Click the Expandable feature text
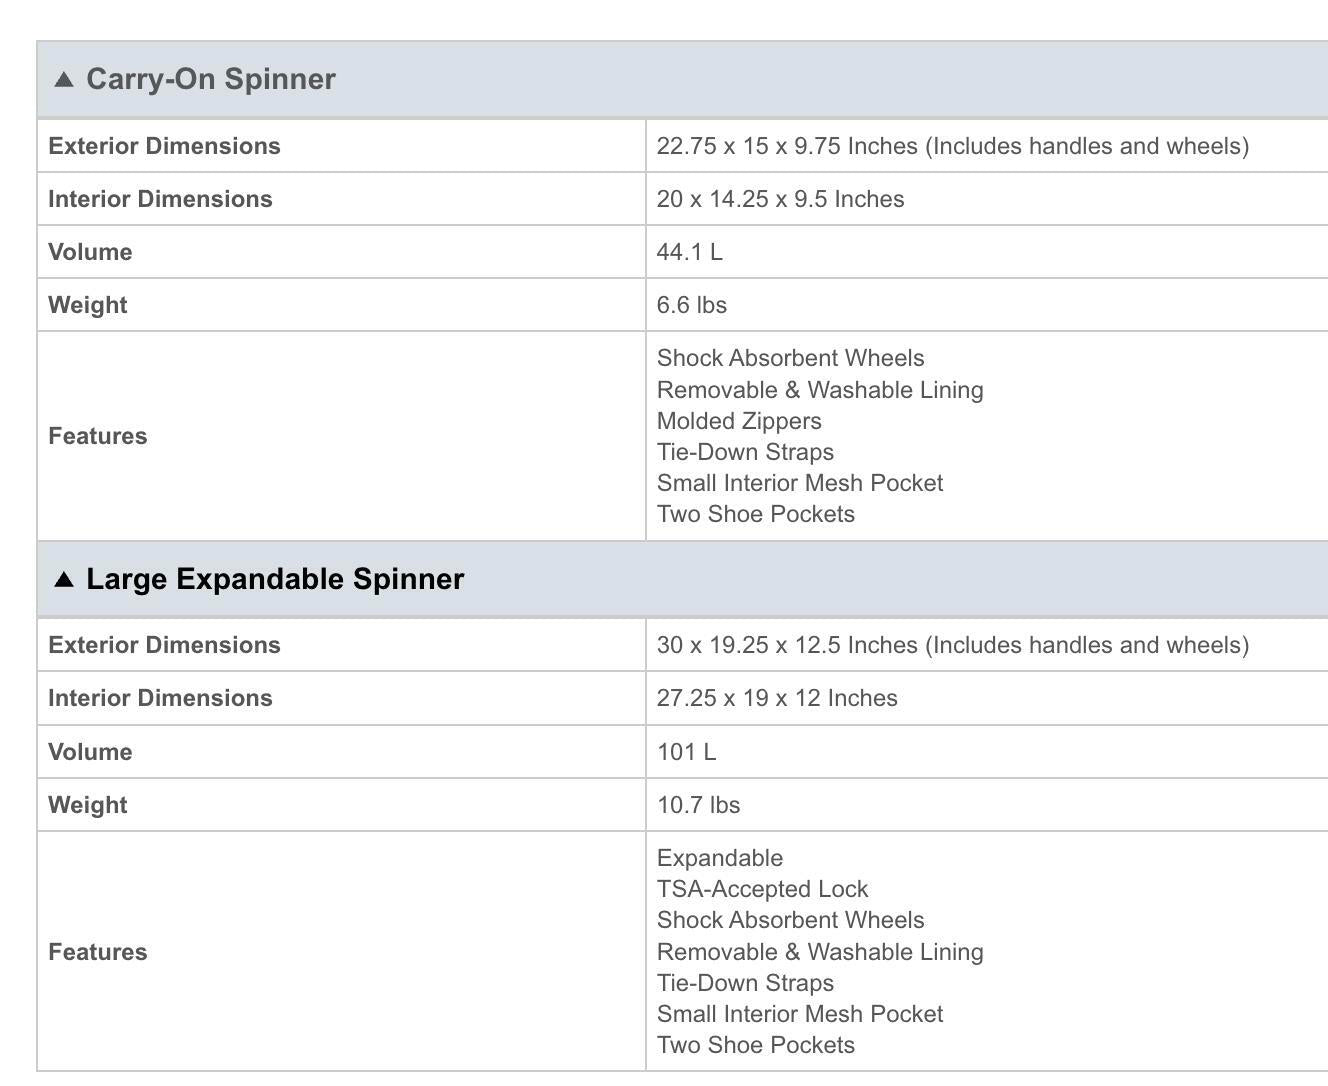 point(720,858)
